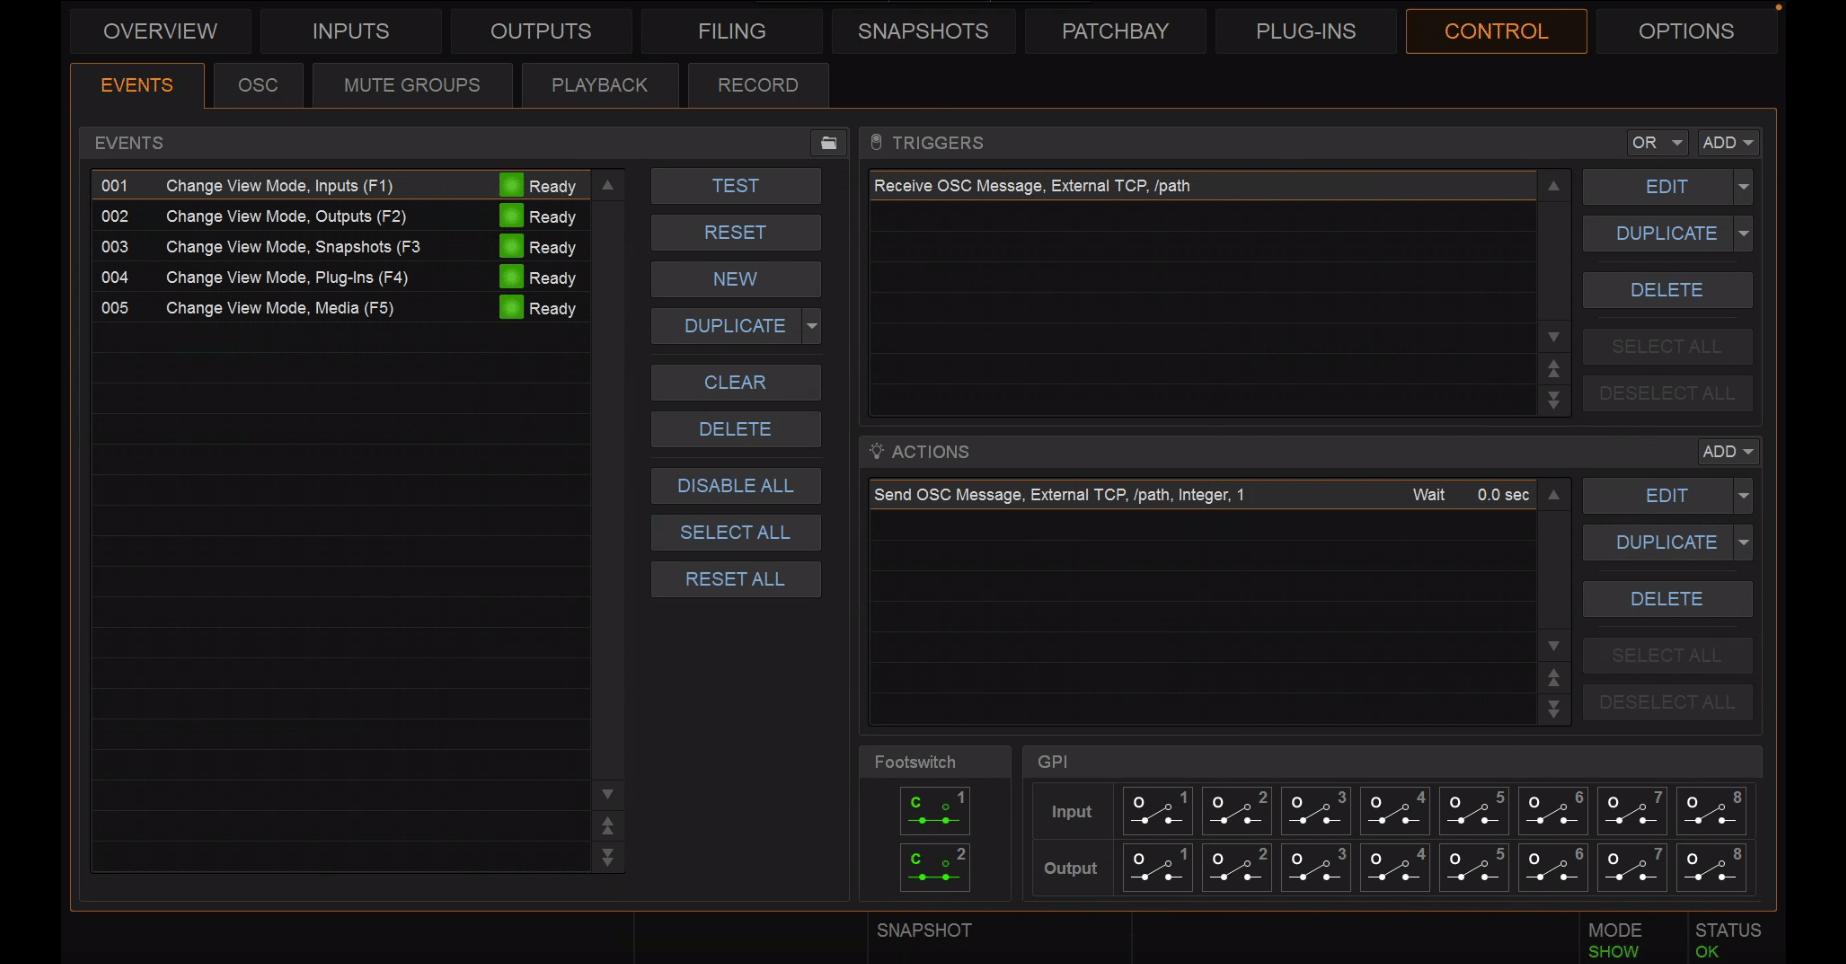Jump to top of triggers list
Image resolution: width=1846 pixels, height=964 pixels.
tap(1553, 369)
